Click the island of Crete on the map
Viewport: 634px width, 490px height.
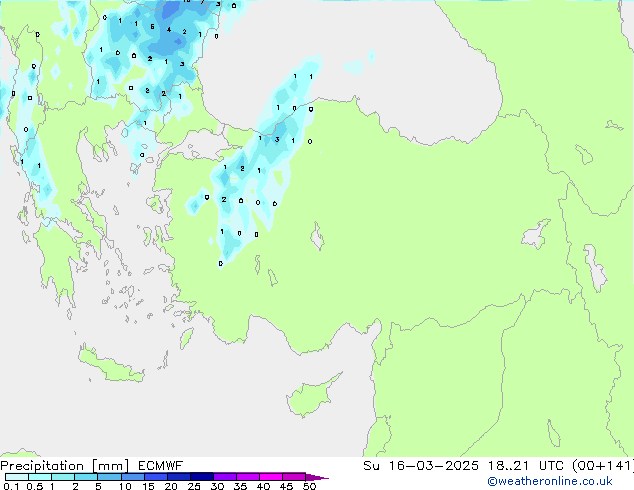[111, 365]
